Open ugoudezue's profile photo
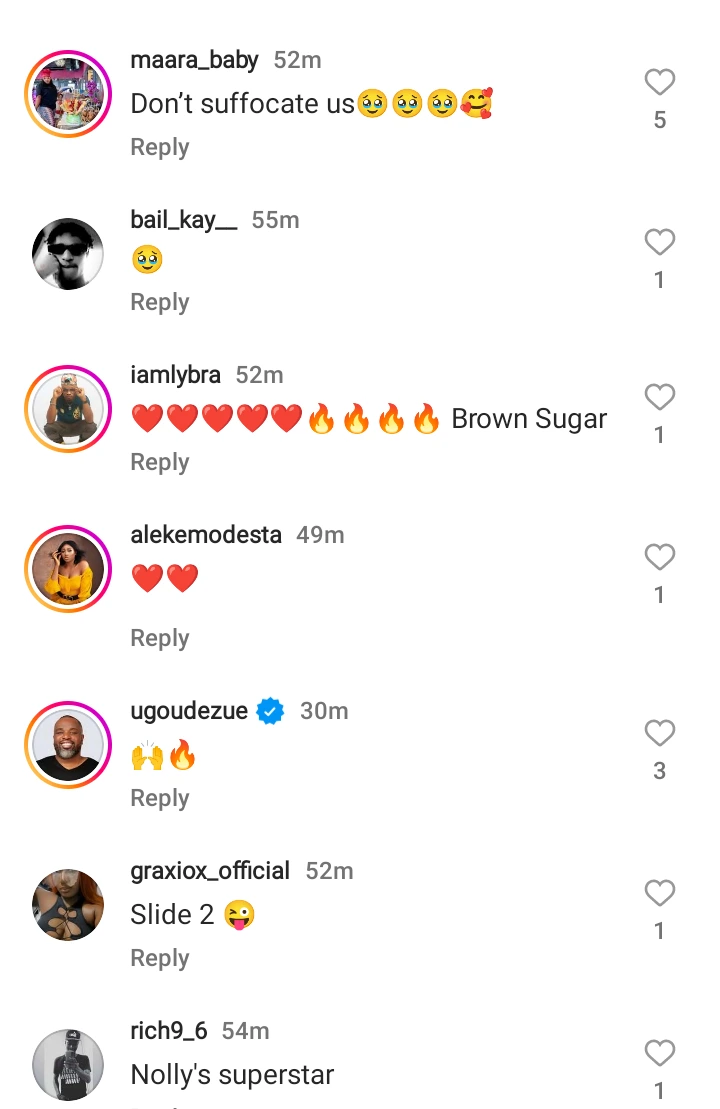Viewport: 720px width, 1109px height. point(68,746)
